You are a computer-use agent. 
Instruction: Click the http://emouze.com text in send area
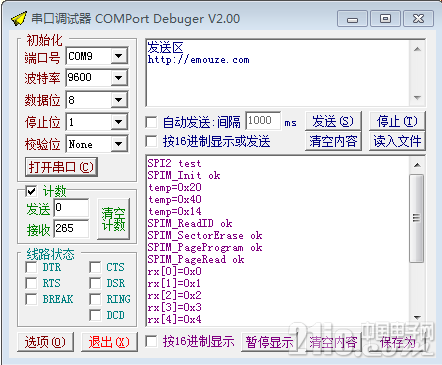coord(199,60)
